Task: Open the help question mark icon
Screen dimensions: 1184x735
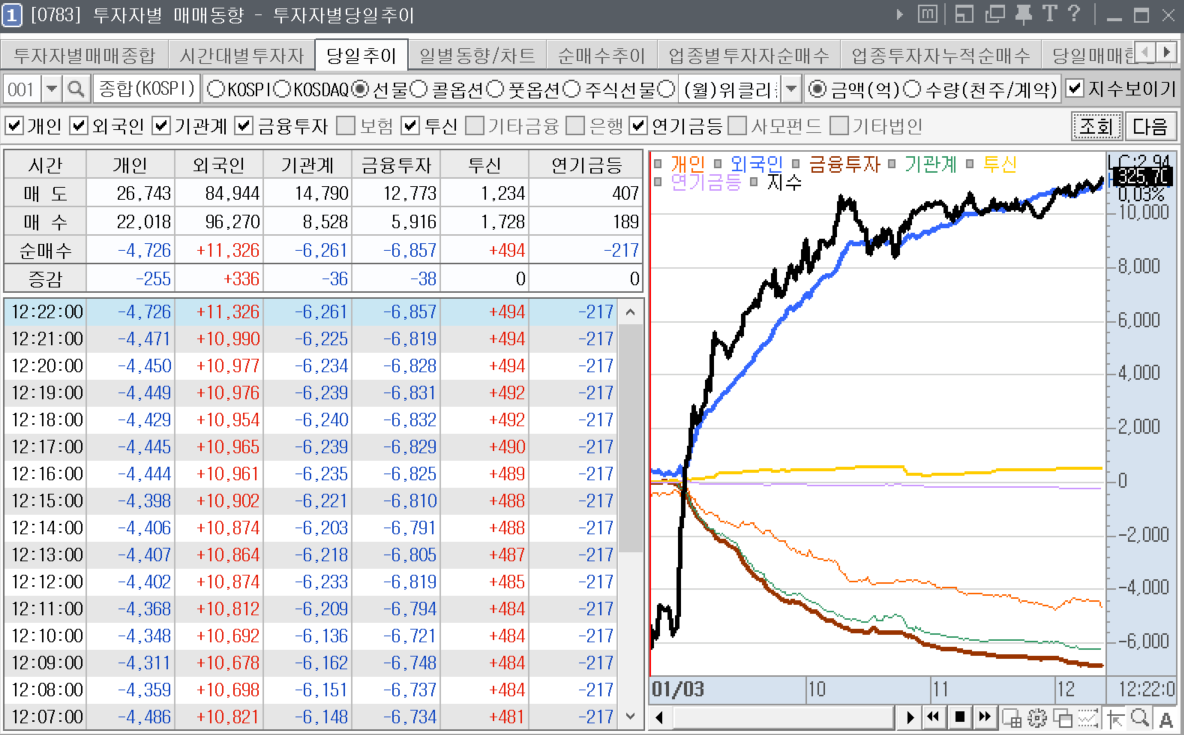Action: coord(1075,14)
